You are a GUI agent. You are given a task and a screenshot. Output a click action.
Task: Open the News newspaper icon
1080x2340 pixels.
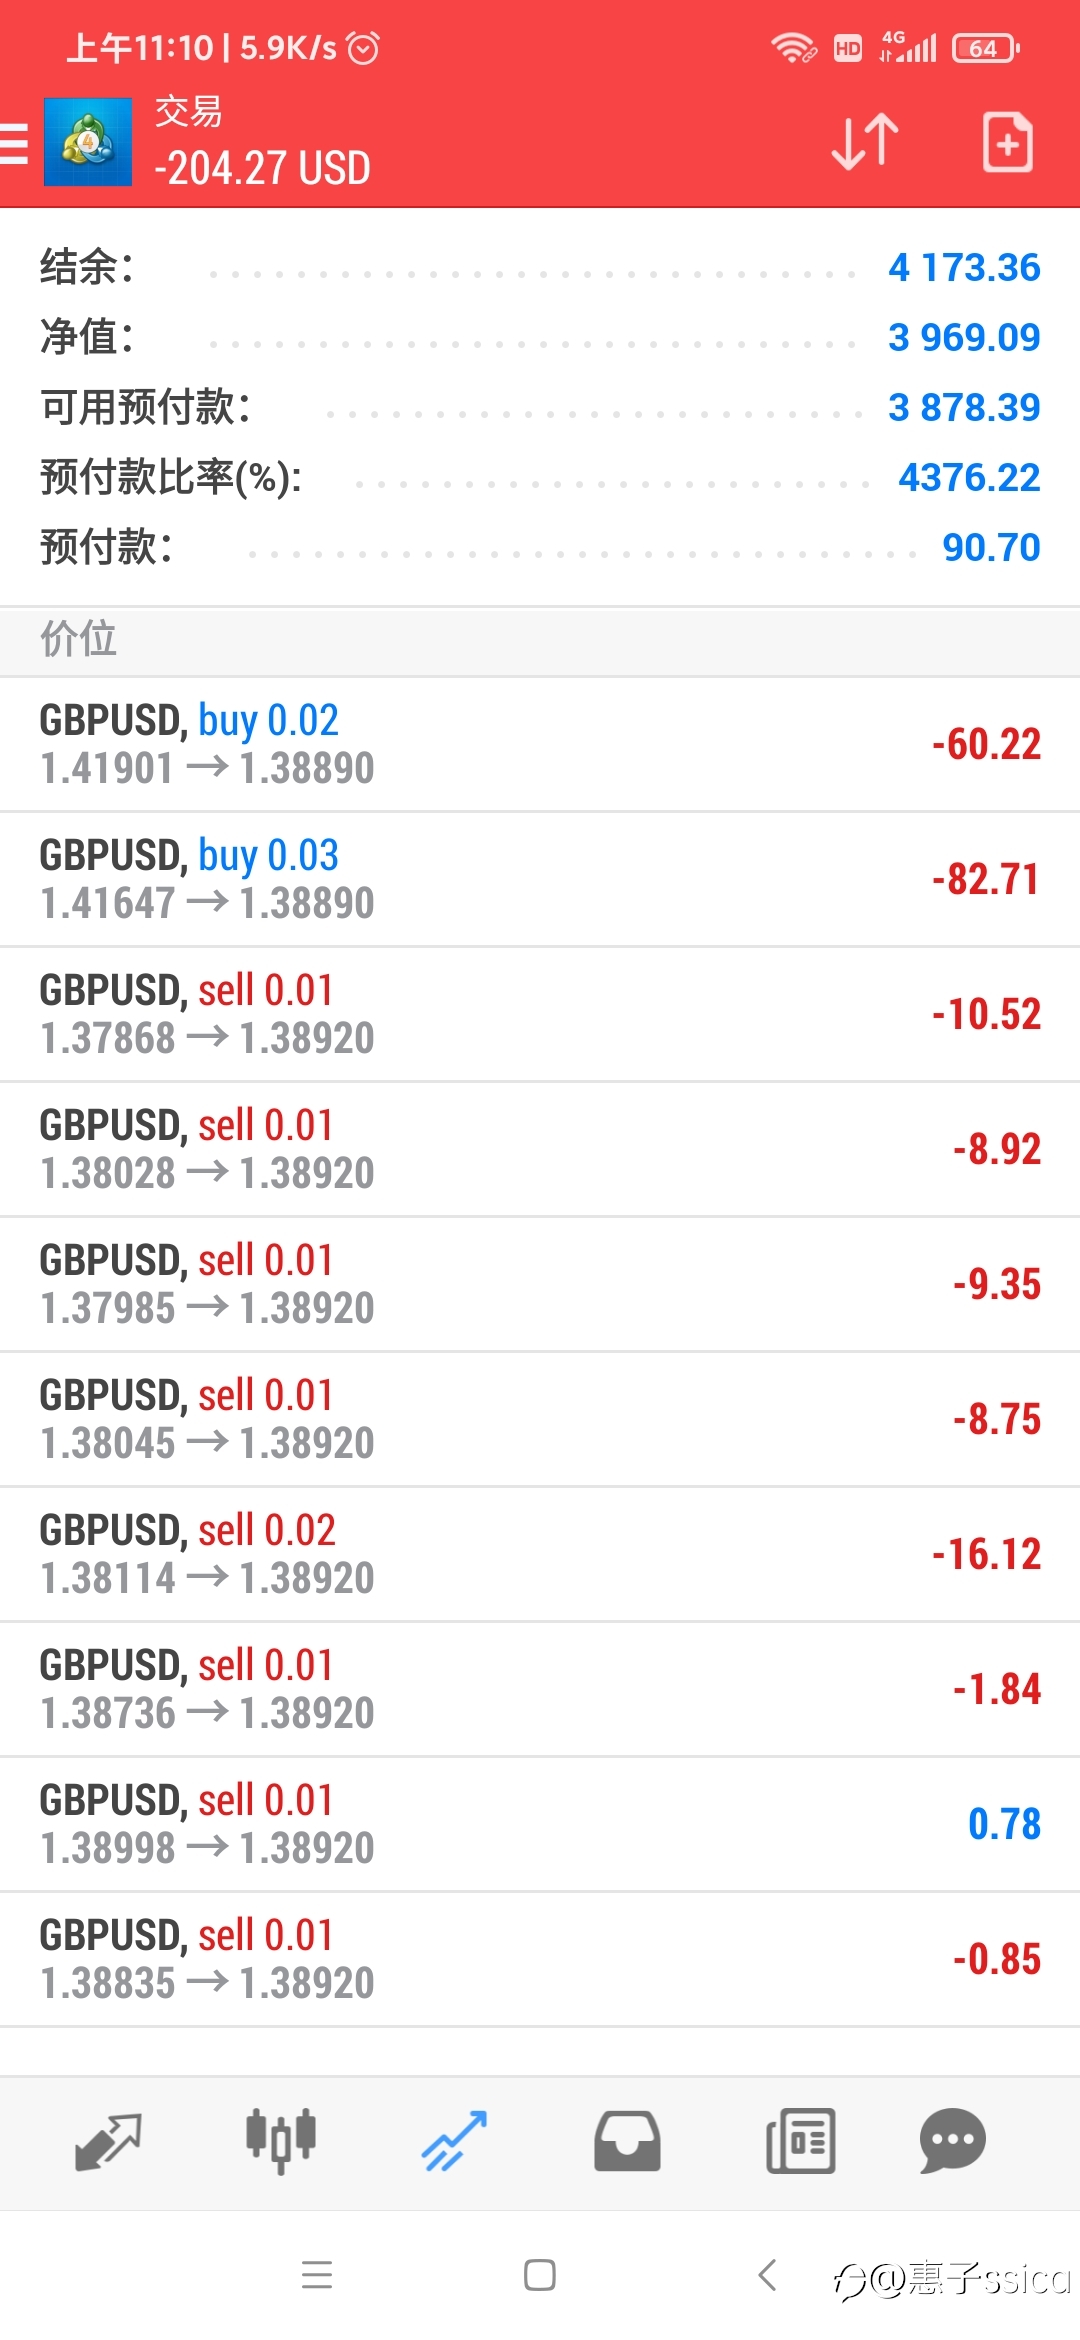tap(800, 2141)
